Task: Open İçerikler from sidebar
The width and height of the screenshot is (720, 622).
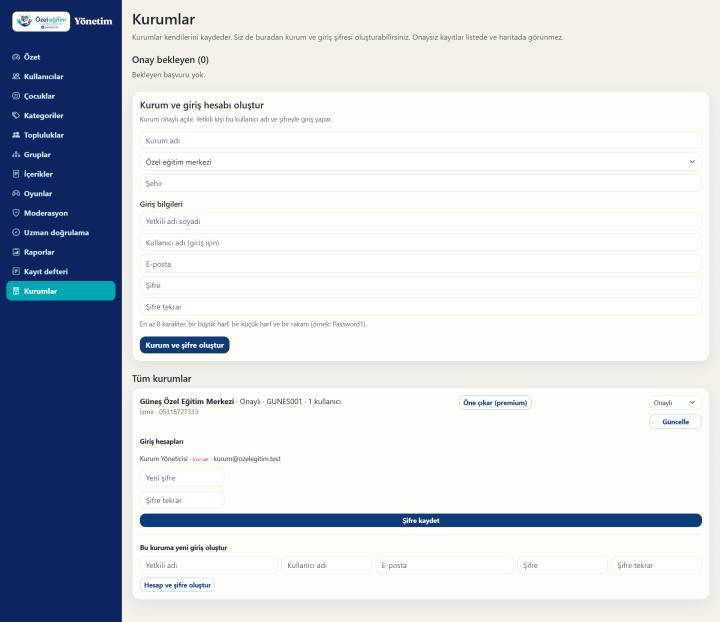Action: [61, 174]
